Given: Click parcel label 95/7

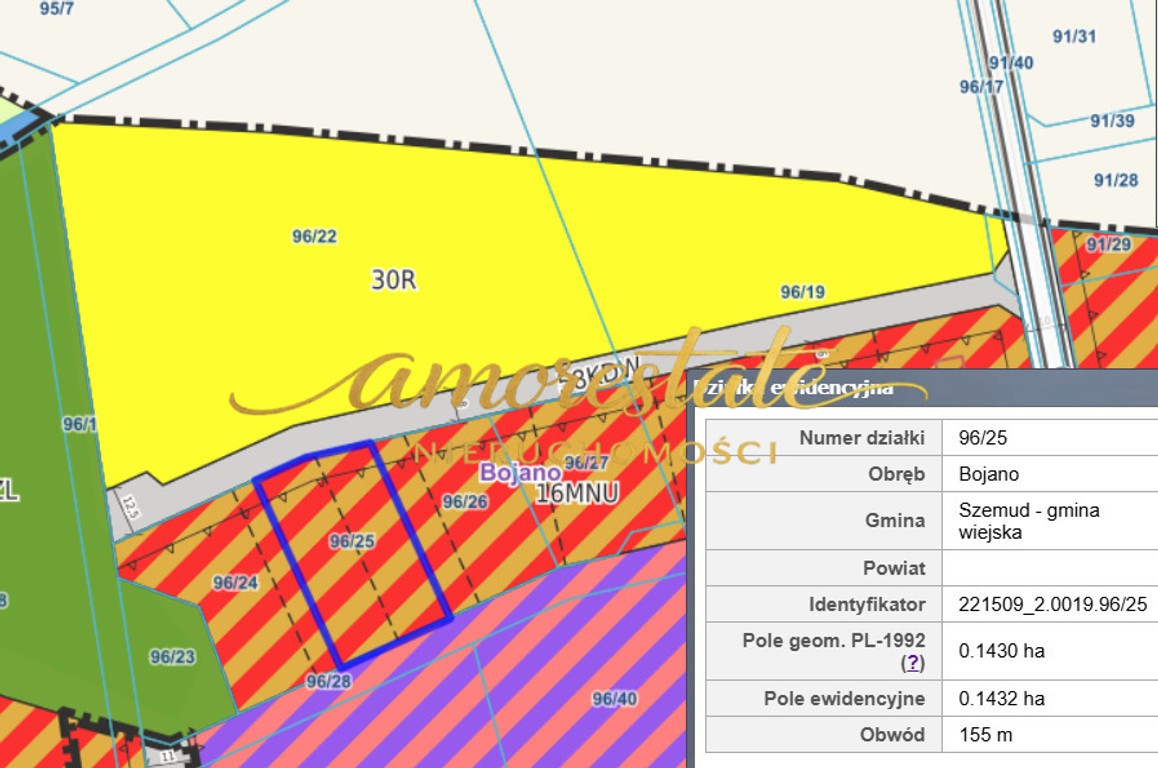Looking at the screenshot, I should 56,9.
